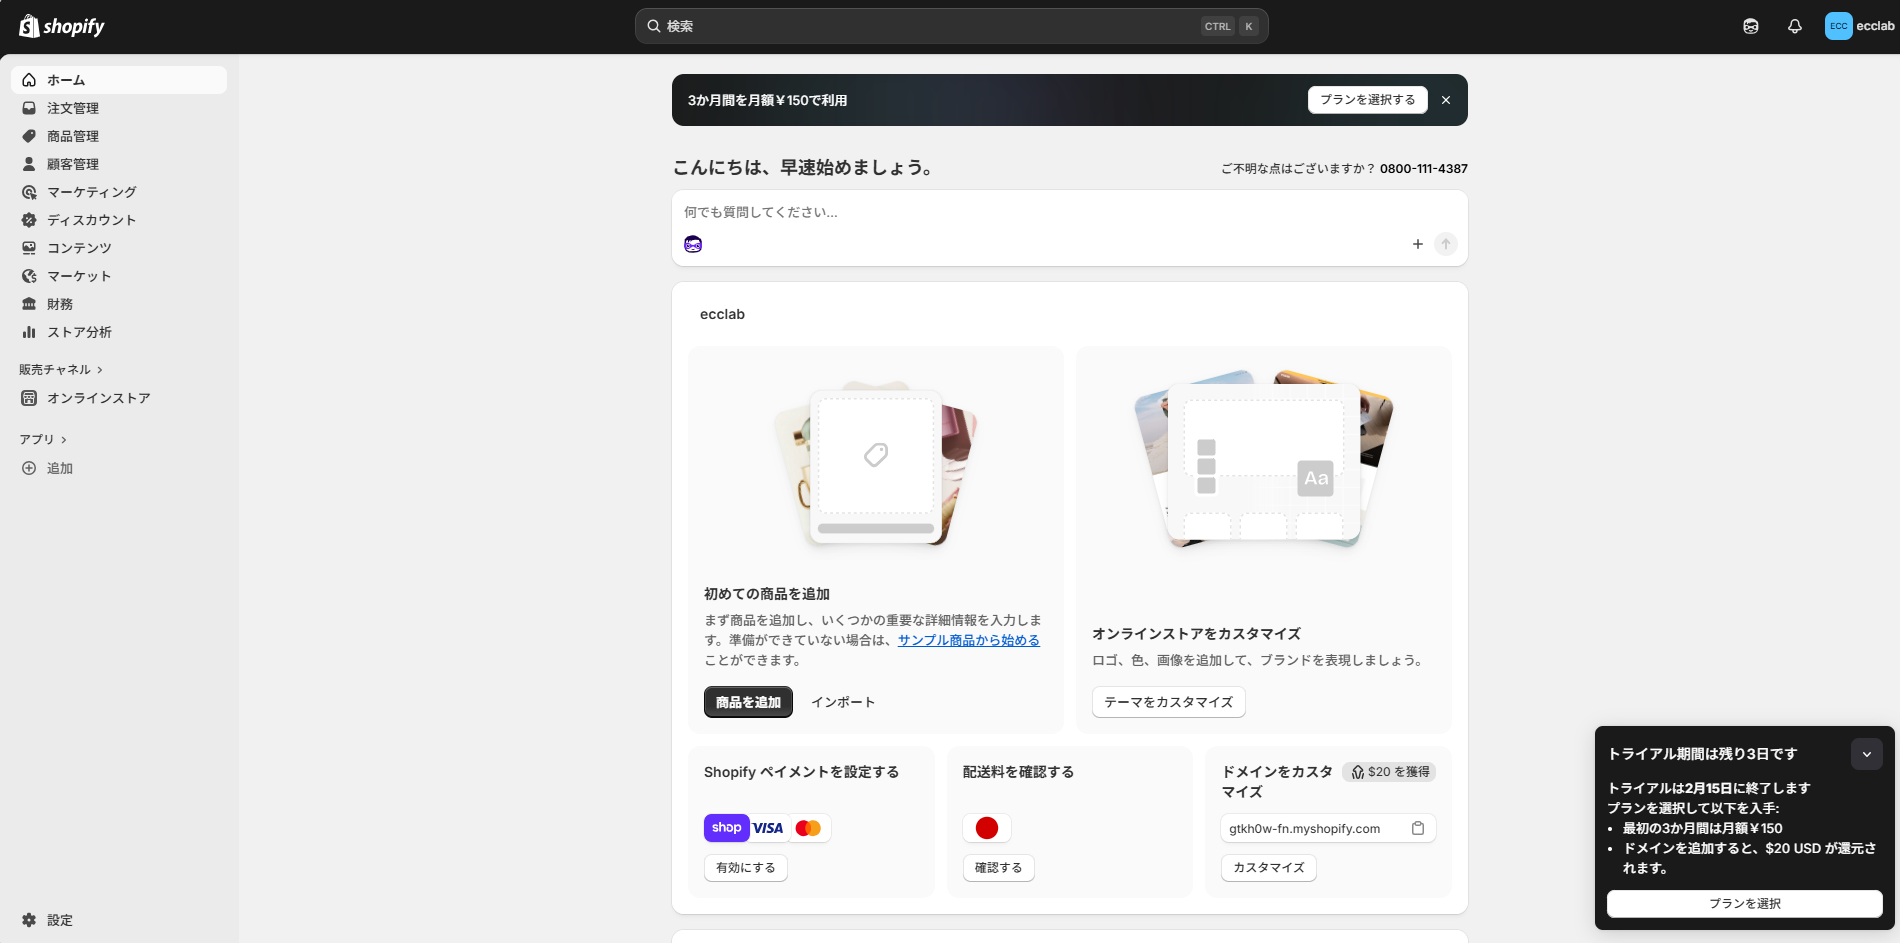The image size is (1900, 943).
Task: Click the 追加 plus icon under アプリ
Action: (29, 468)
